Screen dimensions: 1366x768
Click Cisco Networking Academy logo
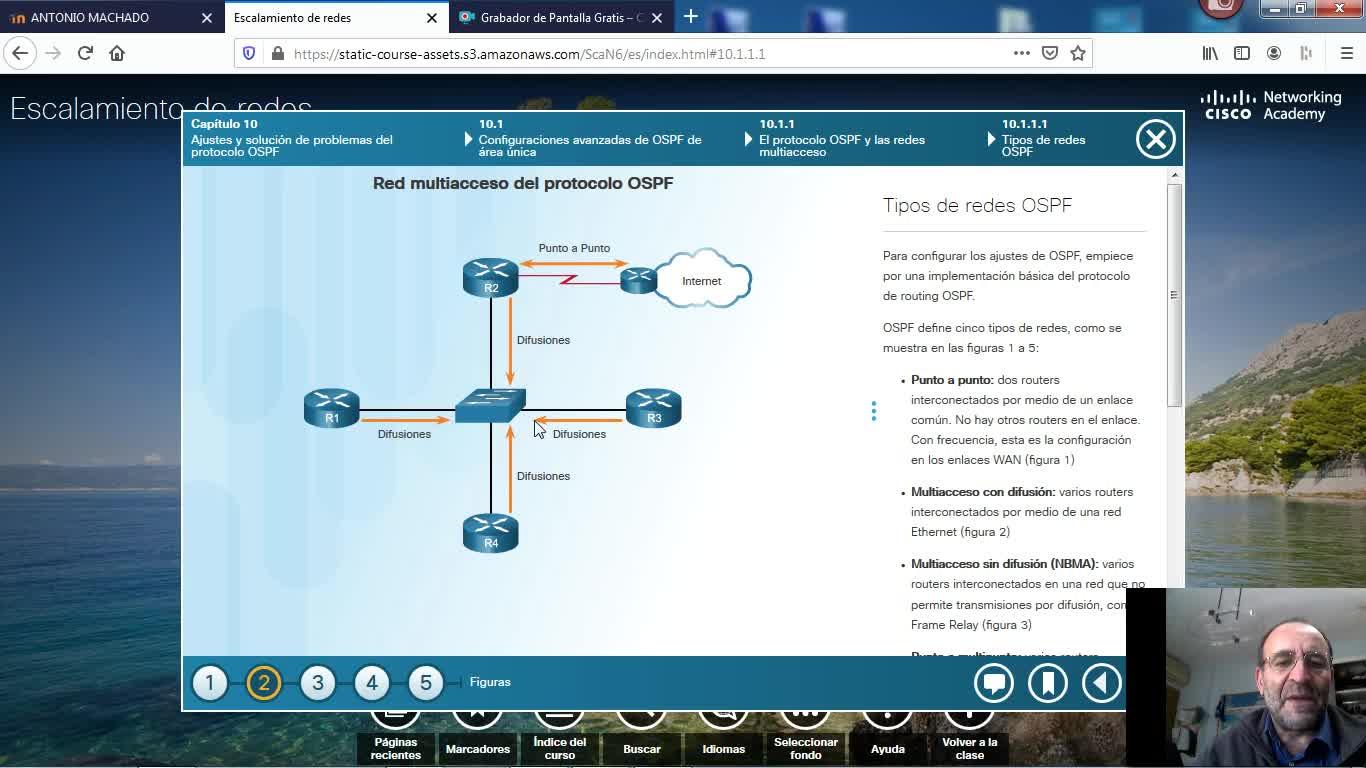[x=1271, y=105]
